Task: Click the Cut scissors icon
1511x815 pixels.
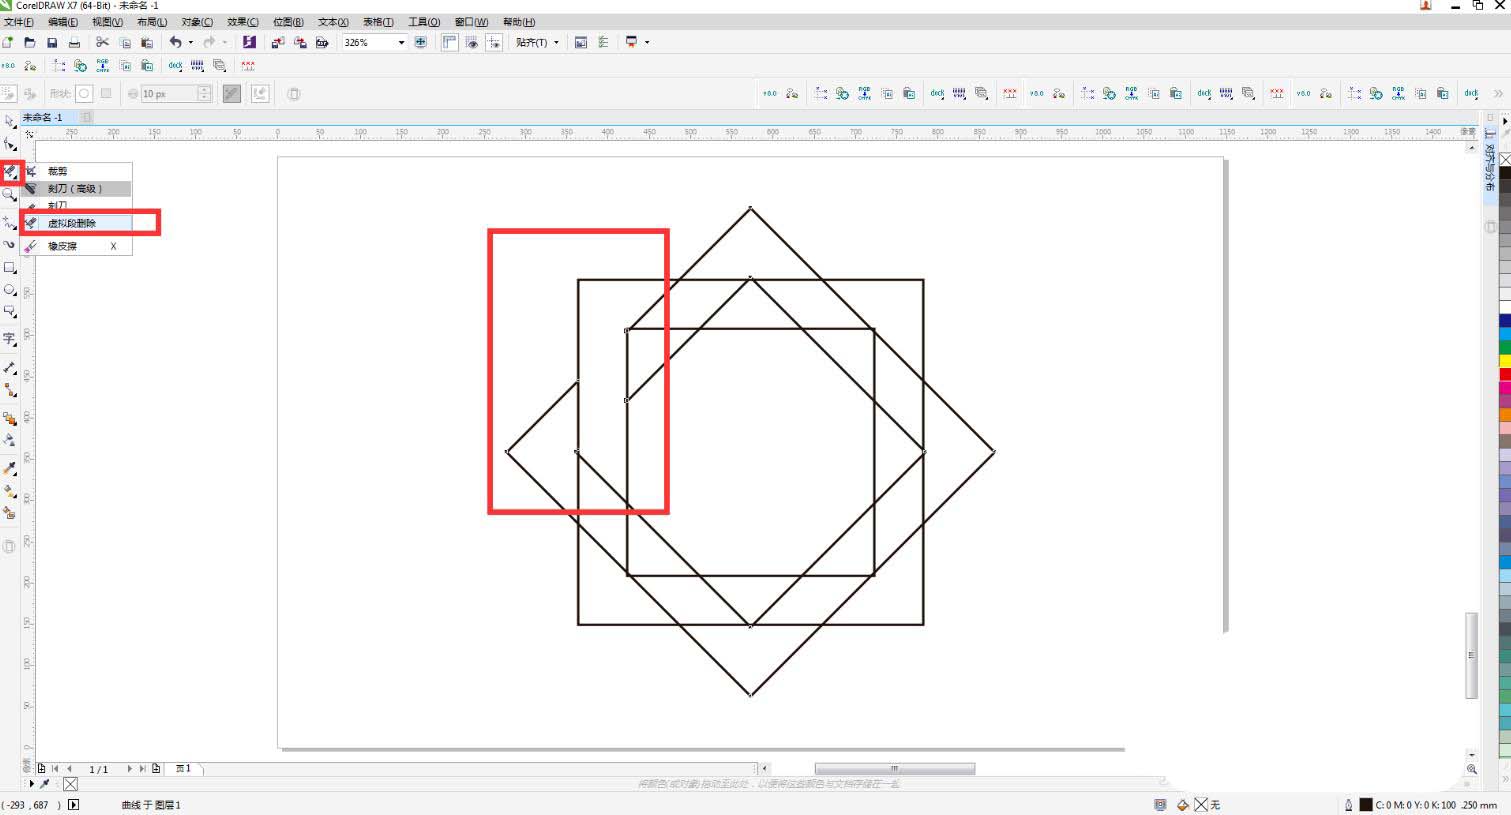Action: pyautogui.click(x=102, y=42)
